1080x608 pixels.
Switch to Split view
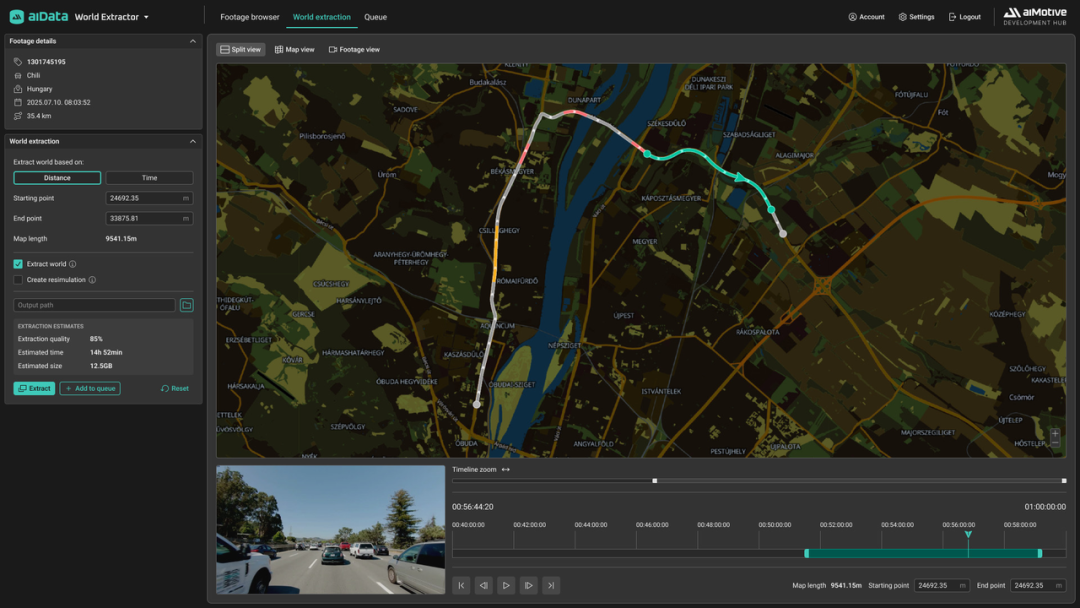[x=241, y=50]
